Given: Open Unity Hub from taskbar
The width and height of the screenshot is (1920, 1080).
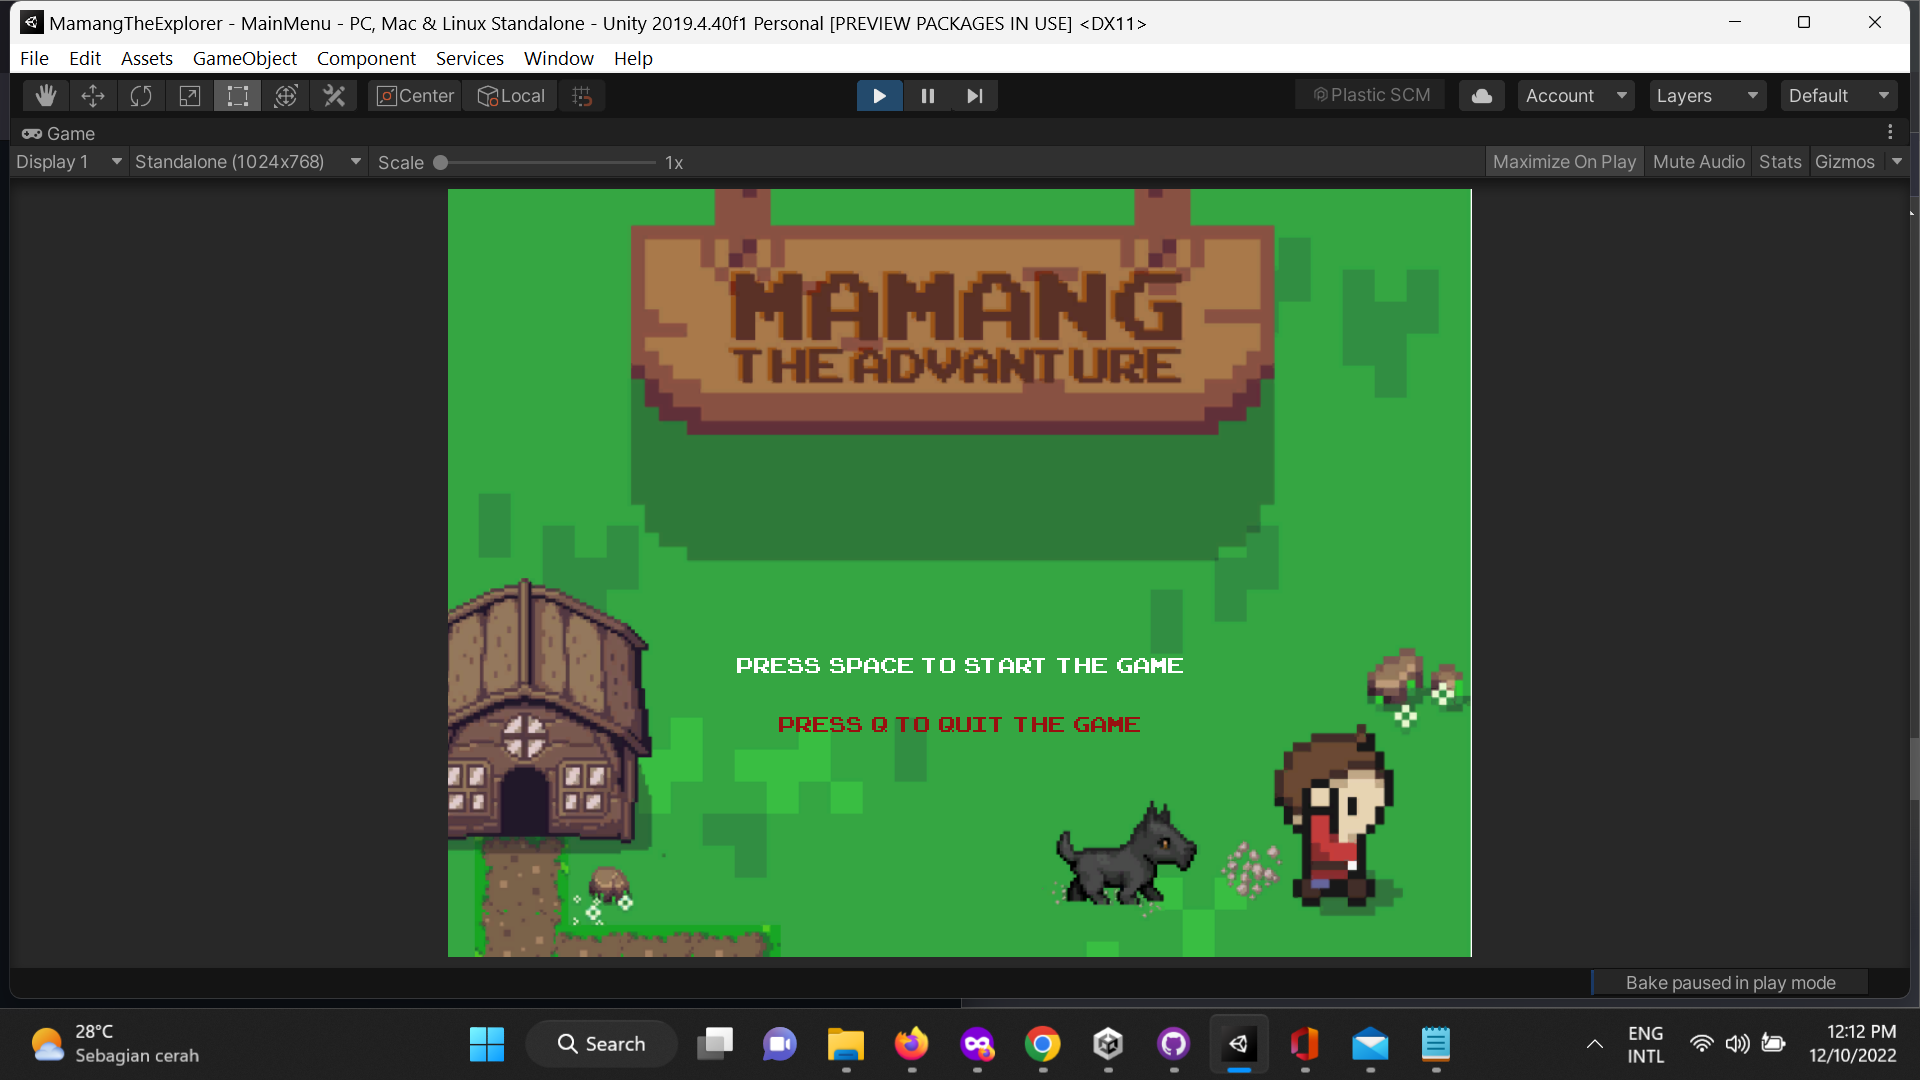Looking at the screenshot, I should tap(1108, 1044).
